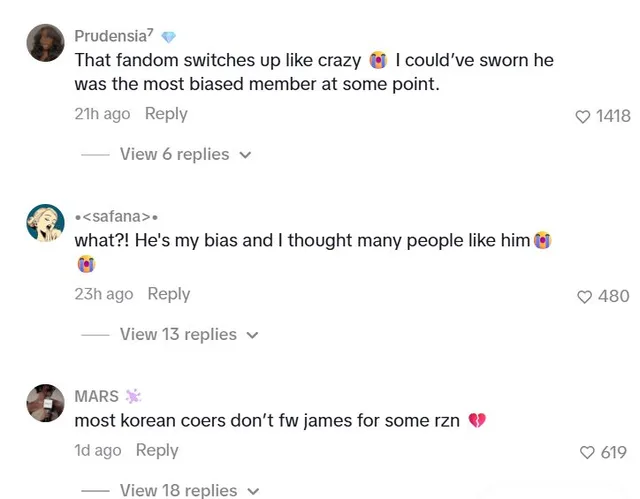Open safana's cartoon avatar
Image resolution: width=640 pixels, height=499 pixels.
tap(45, 223)
